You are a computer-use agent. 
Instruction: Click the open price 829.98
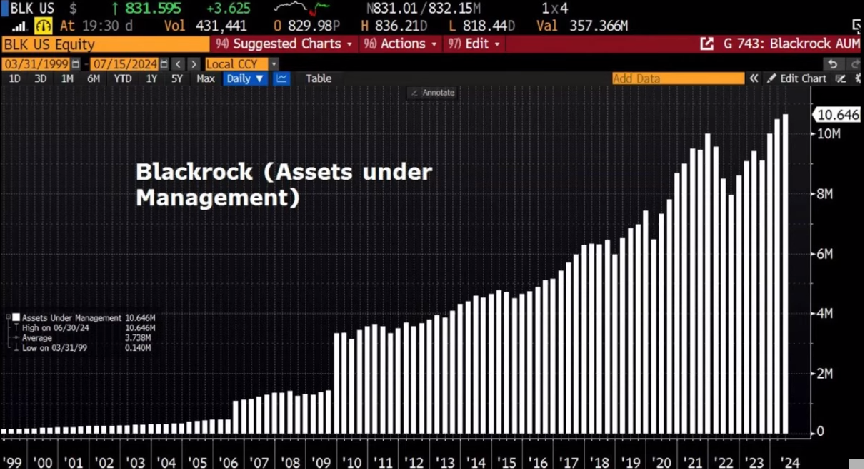[311, 26]
